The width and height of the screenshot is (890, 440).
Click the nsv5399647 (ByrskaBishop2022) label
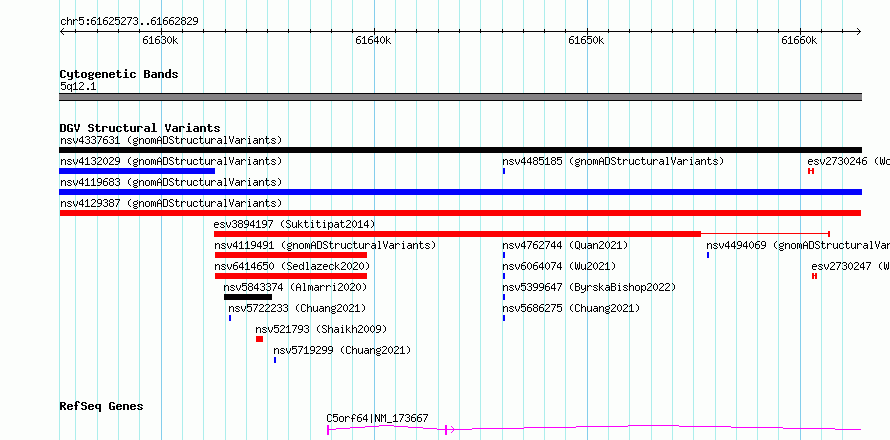click(589, 287)
